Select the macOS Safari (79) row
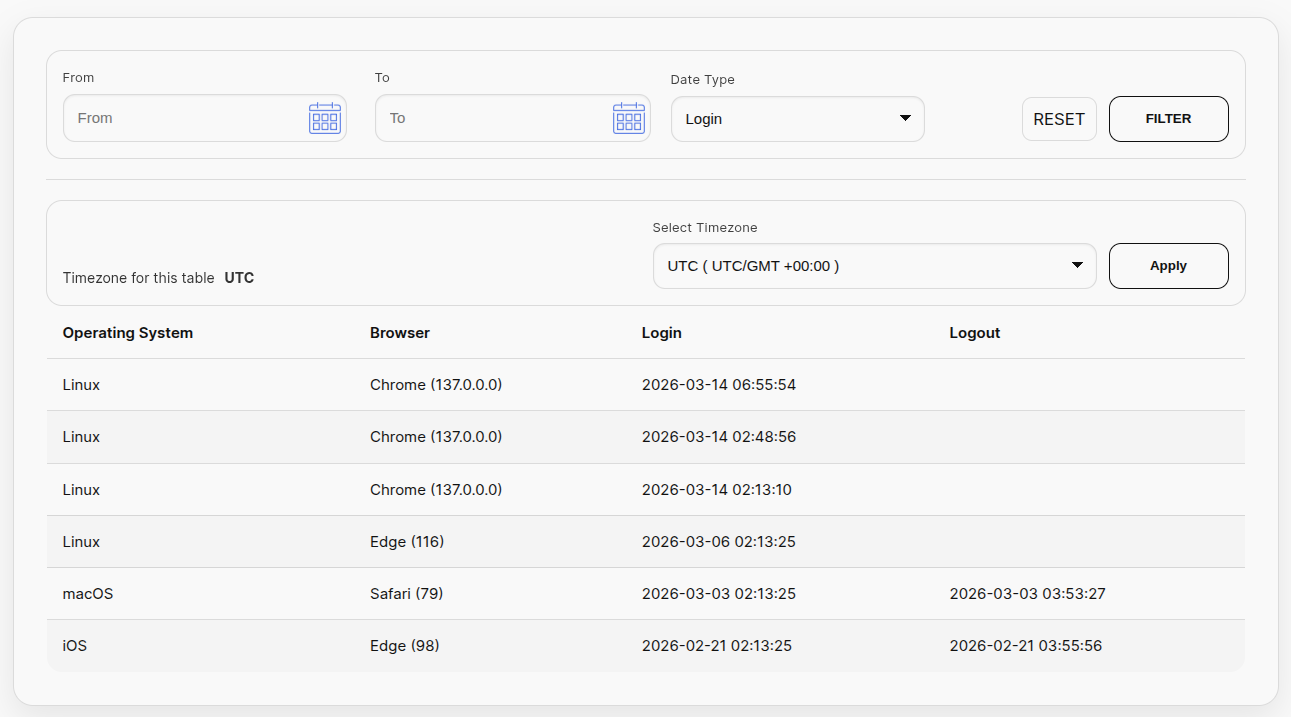 (x=645, y=594)
